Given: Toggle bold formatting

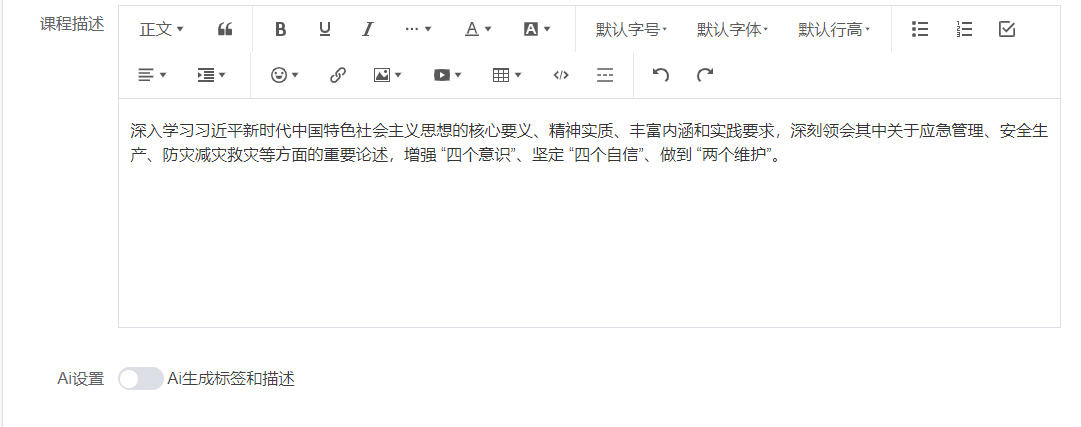Looking at the screenshot, I should tap(280, 30).
